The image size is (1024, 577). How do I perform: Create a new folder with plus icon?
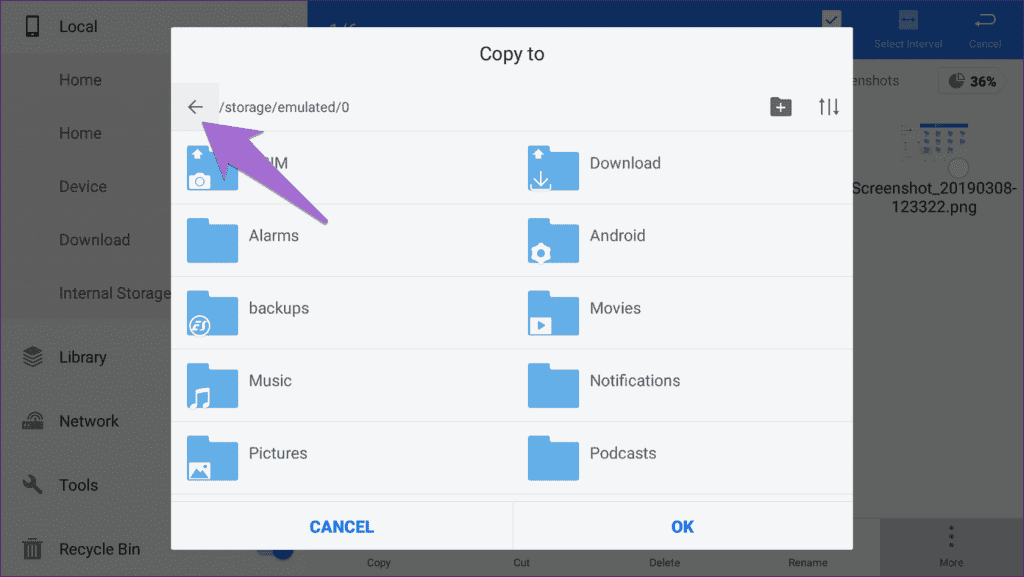(x=780, y=106)
